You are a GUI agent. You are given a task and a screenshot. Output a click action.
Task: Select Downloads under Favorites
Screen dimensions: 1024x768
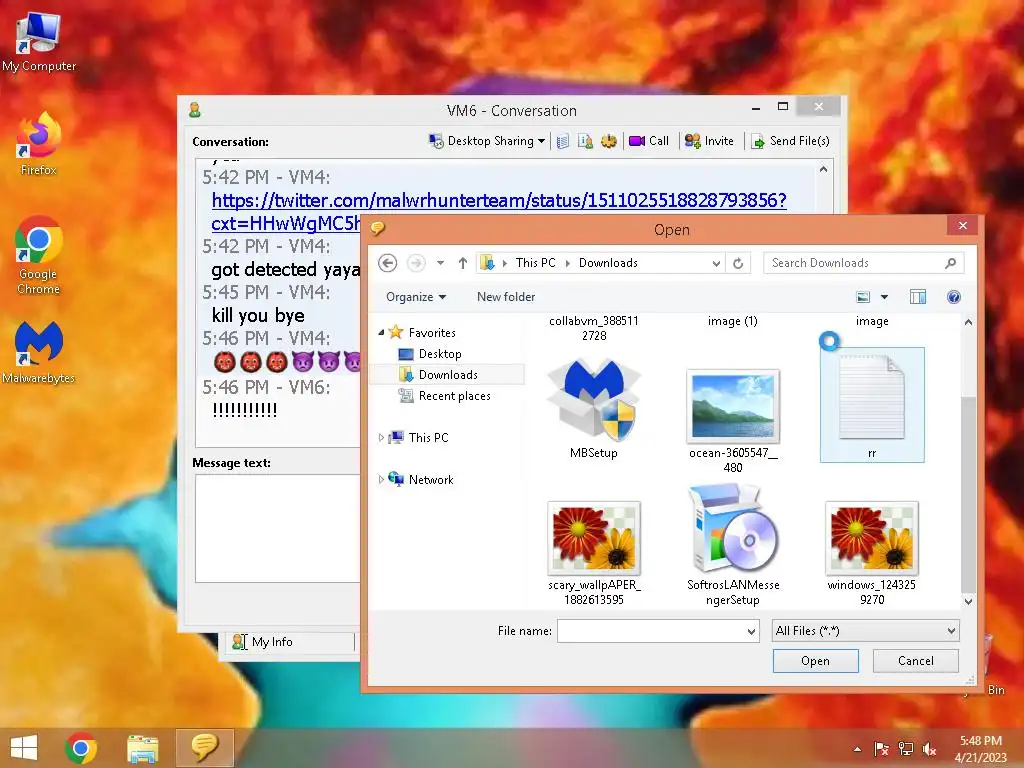tap(448, 375)
